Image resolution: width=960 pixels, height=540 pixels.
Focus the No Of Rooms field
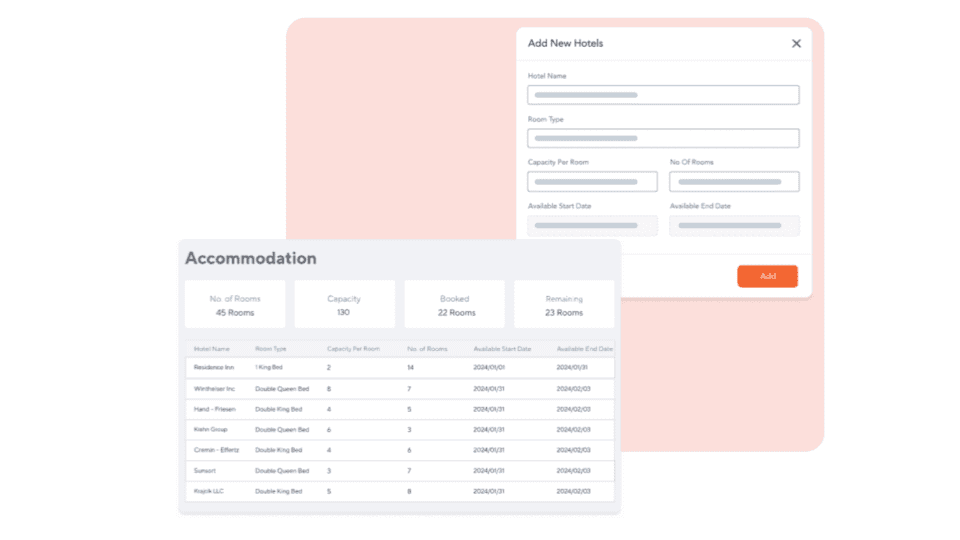tap(734, 182)
